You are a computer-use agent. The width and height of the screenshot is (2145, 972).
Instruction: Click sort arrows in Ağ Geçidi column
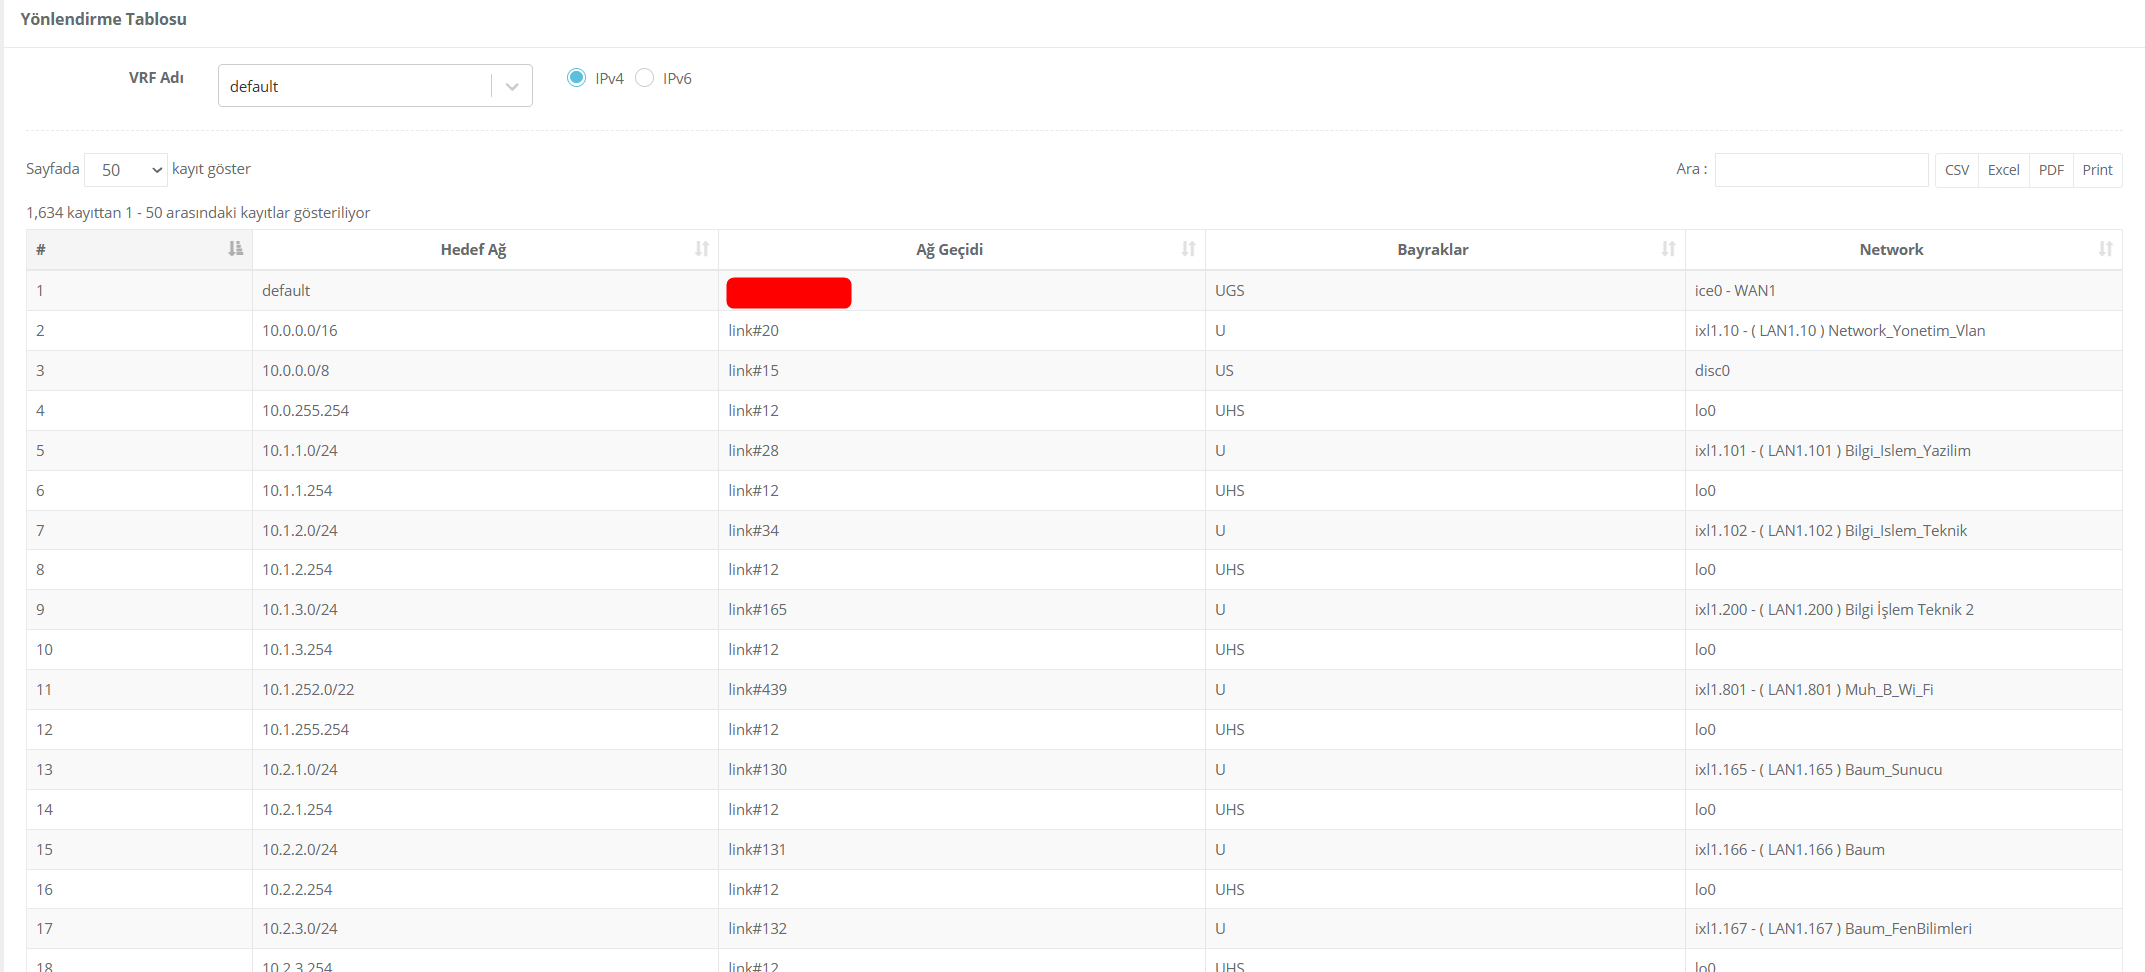coord(1188,249)
